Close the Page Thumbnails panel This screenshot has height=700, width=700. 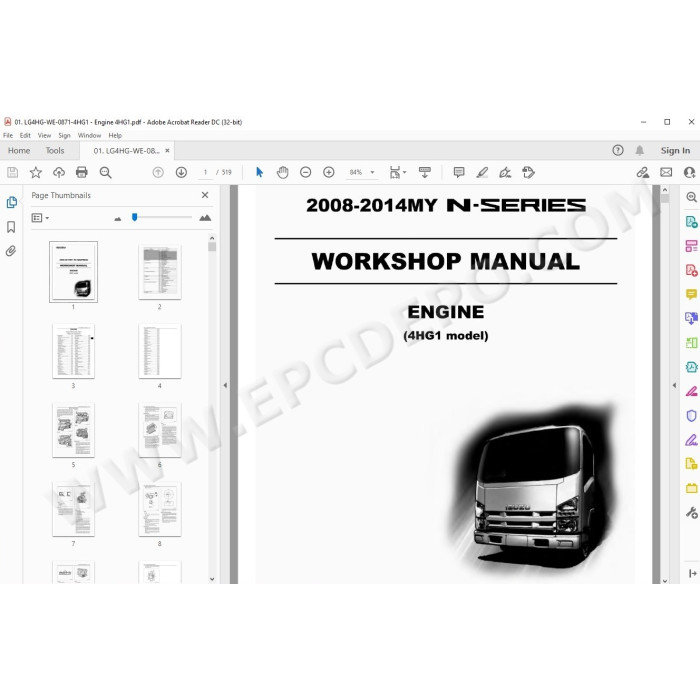(205, 195)
